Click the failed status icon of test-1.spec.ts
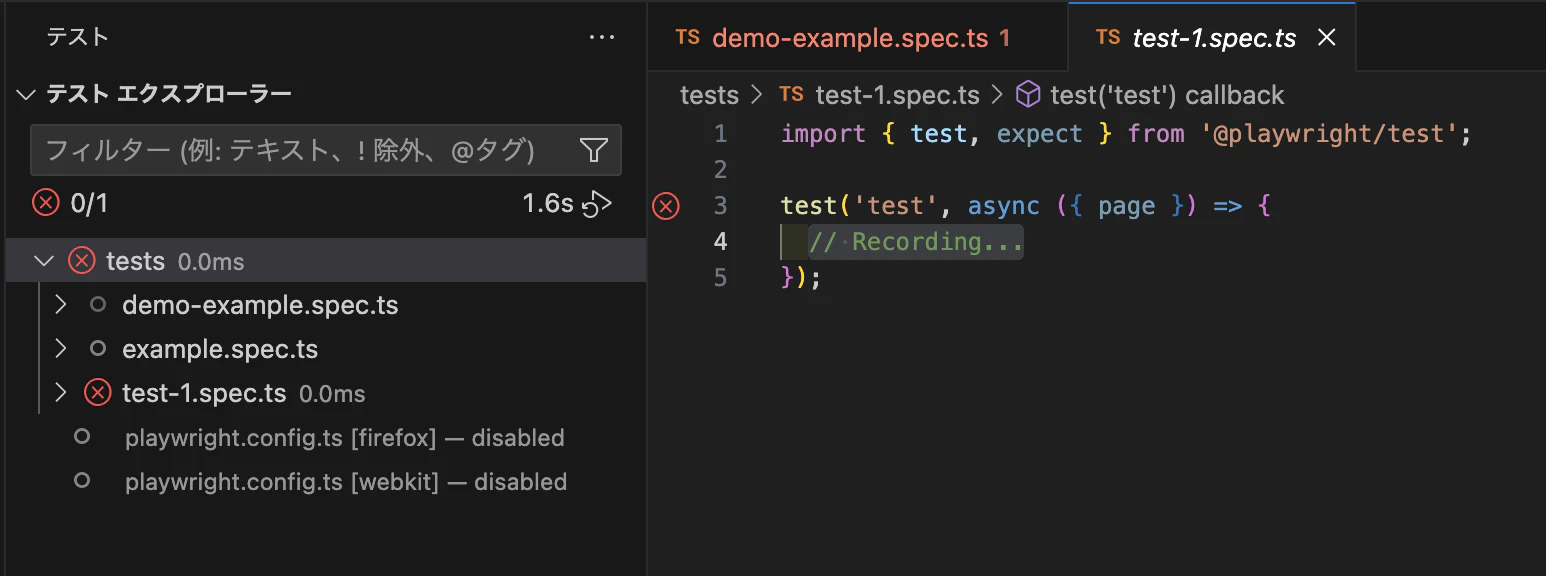 pos(97,393)
